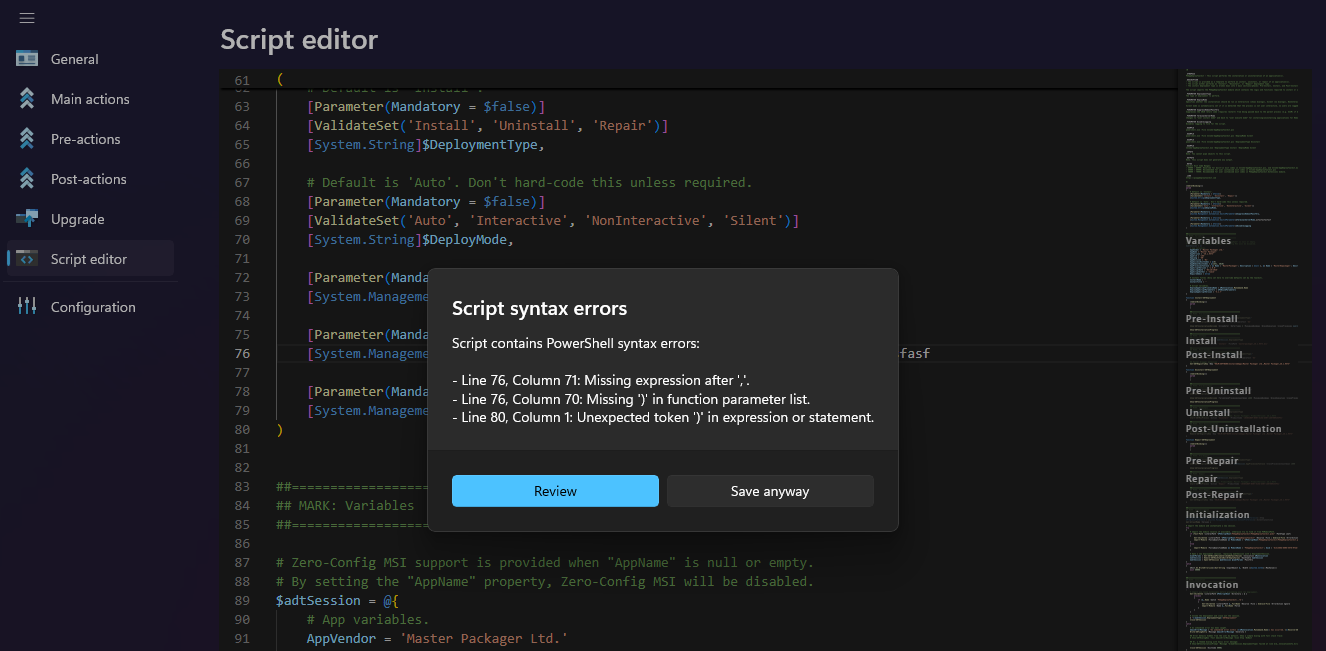Click line number 76 in the editor
Screen dimensions: 1326x651
(241, 353)
